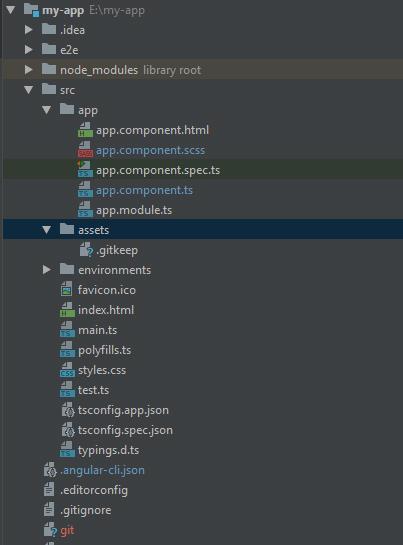Collapse the app folder arrow
Viewport: 403px width, 545px height.
coord(47,110)
